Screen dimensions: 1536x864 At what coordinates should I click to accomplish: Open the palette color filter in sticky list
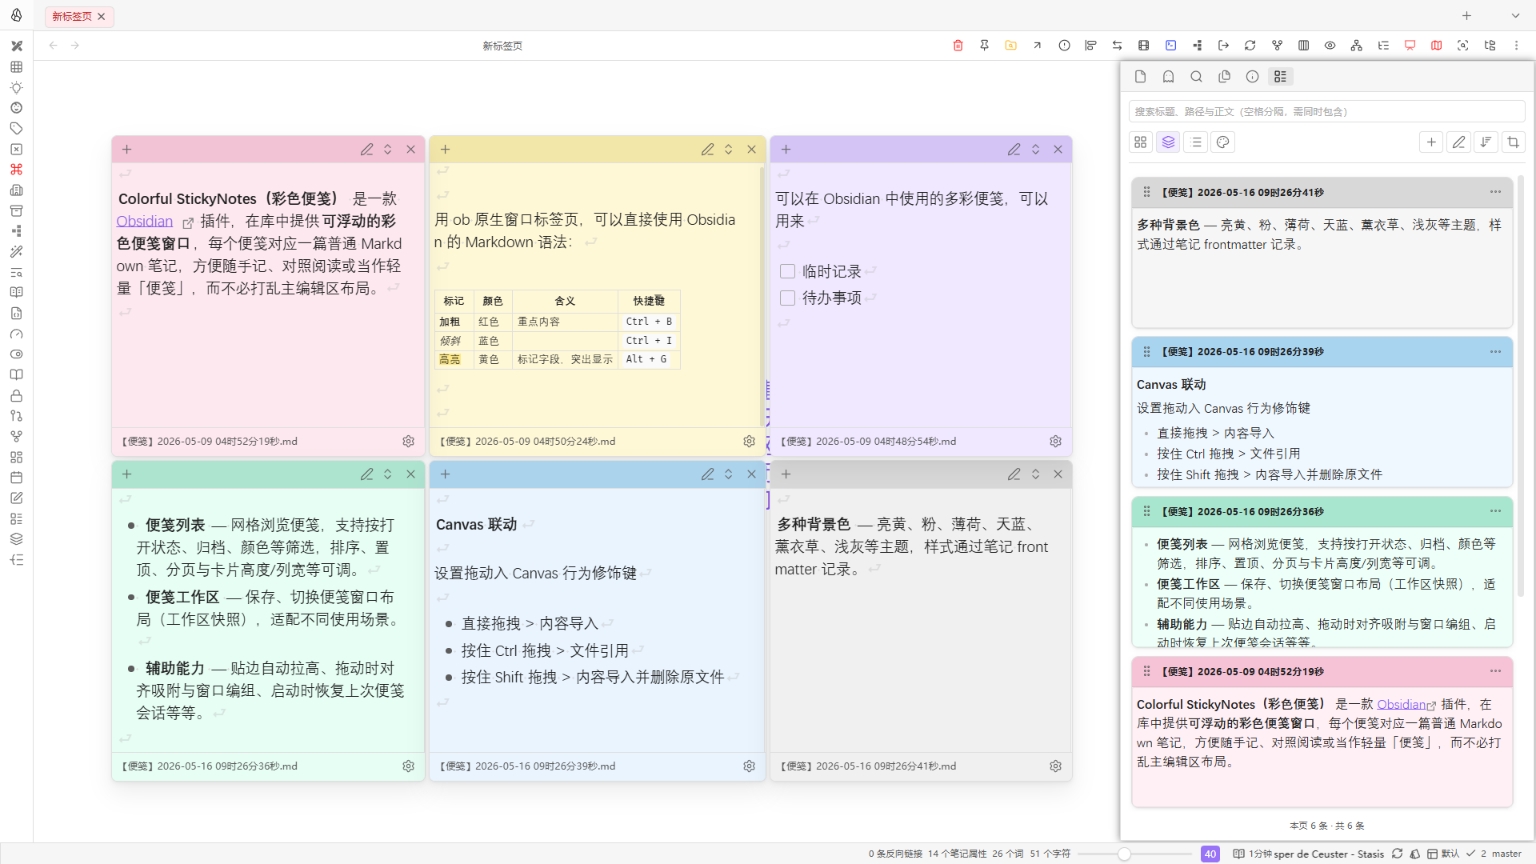(x=1223, y=142)
